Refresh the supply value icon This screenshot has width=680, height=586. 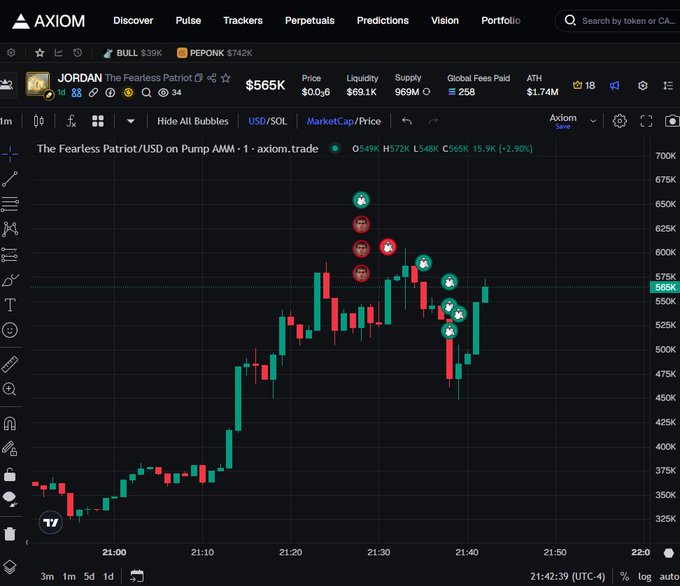426,92
